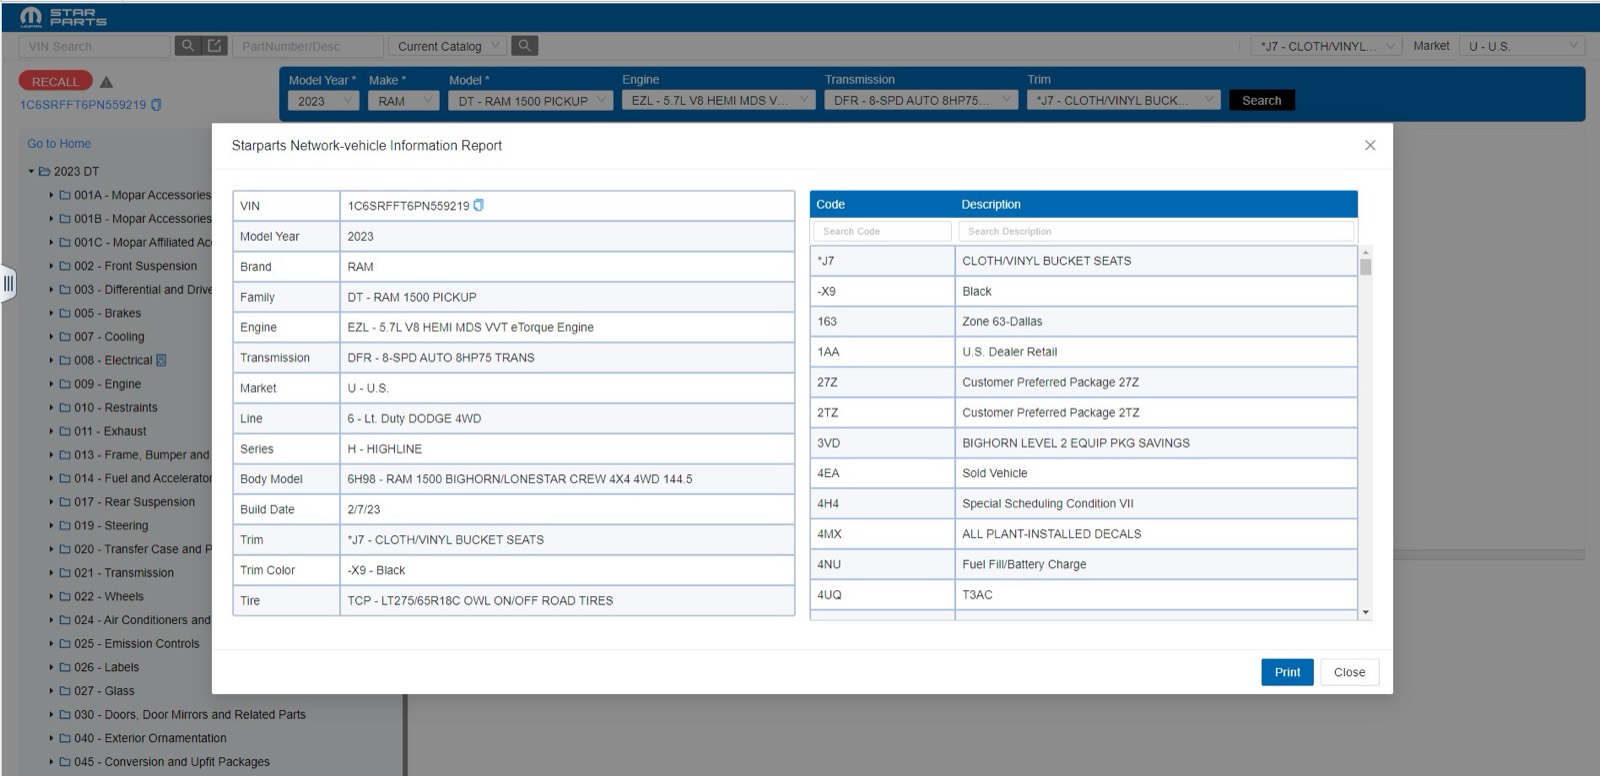Open the top-right trim *J7 dropdown
The height and width of the screenshot is (776, 1600).
coord(1326,46)
